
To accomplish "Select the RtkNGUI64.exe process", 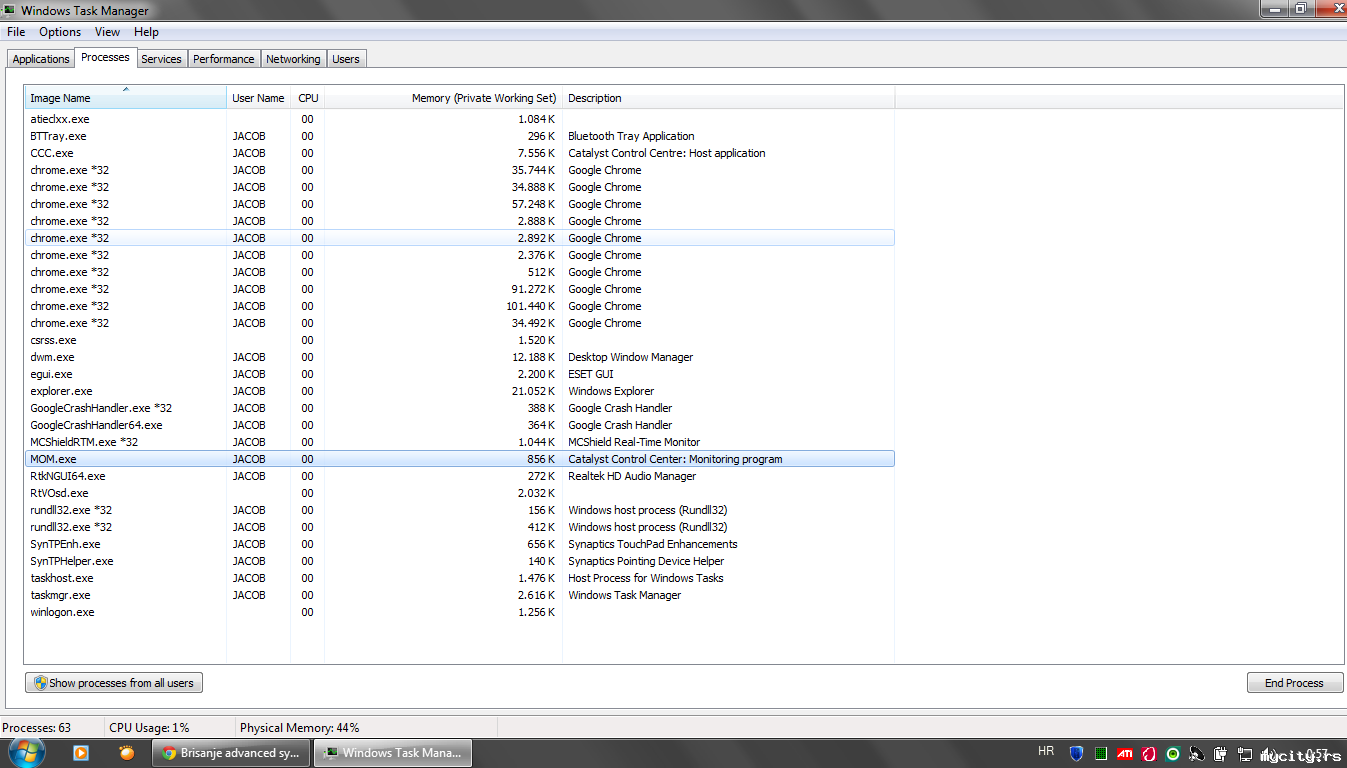I will click(460, 476).
